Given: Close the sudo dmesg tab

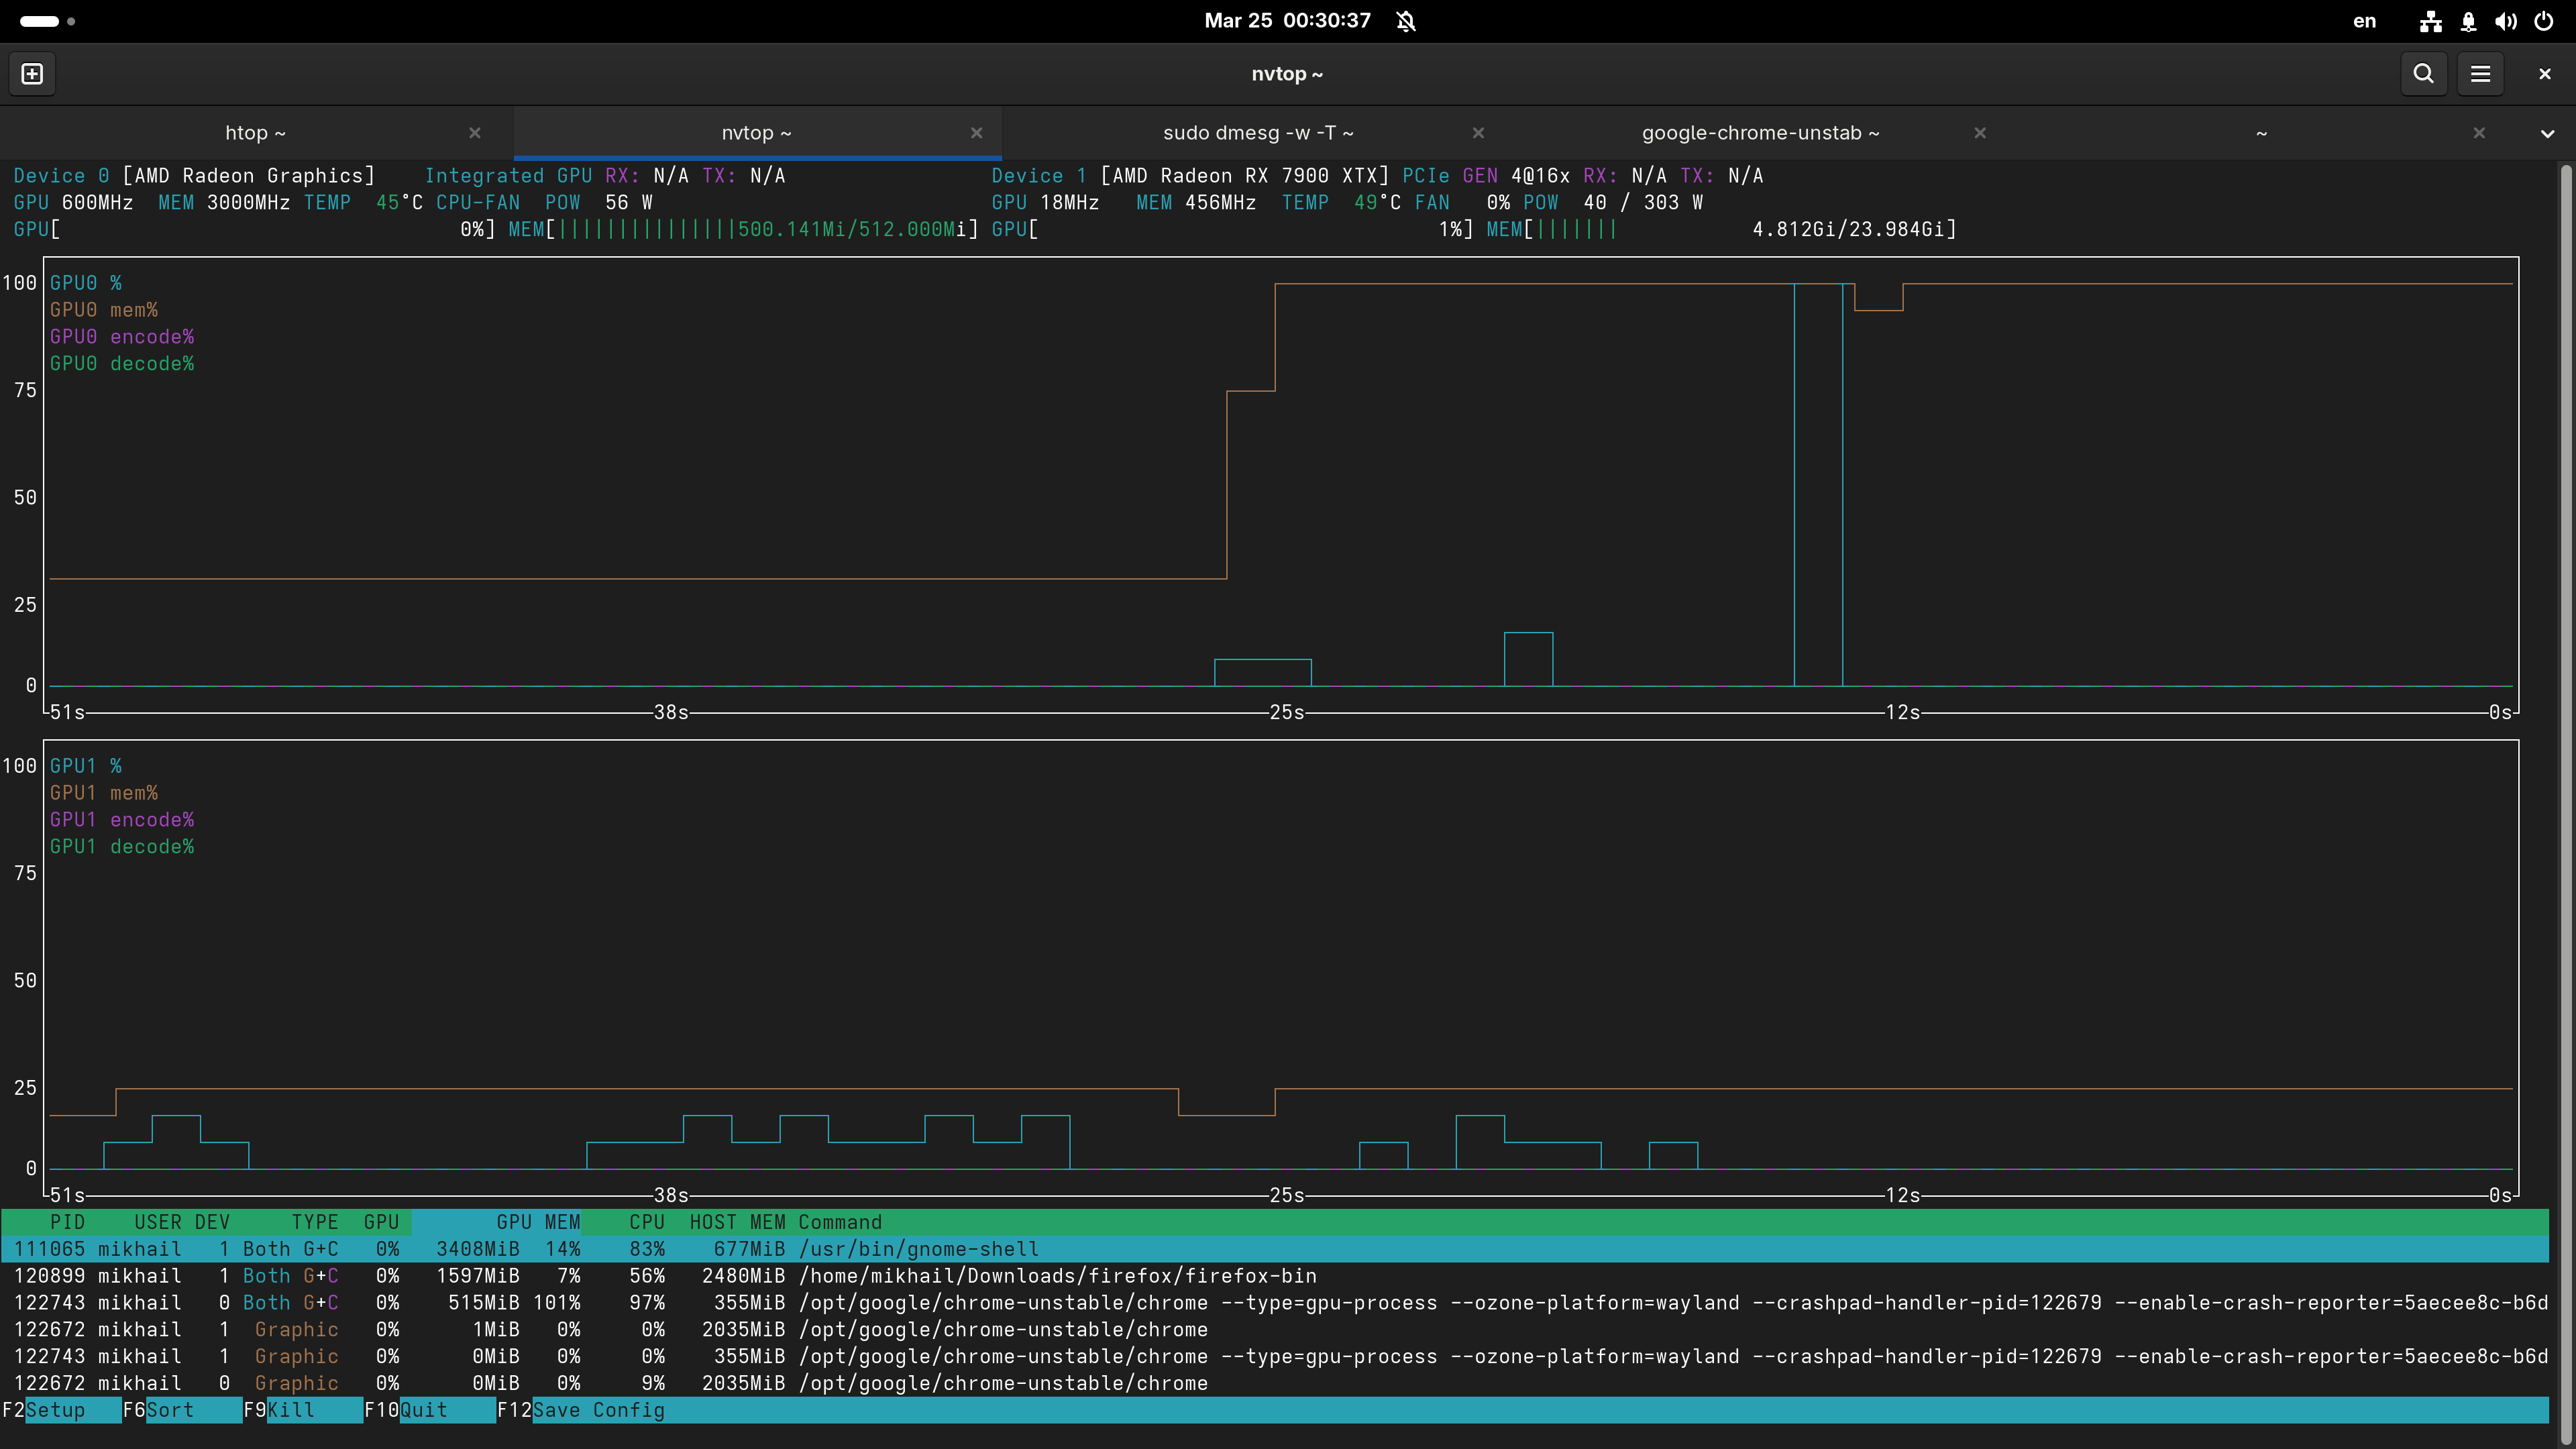Looking at the screenshot, I should (1478, 133).
